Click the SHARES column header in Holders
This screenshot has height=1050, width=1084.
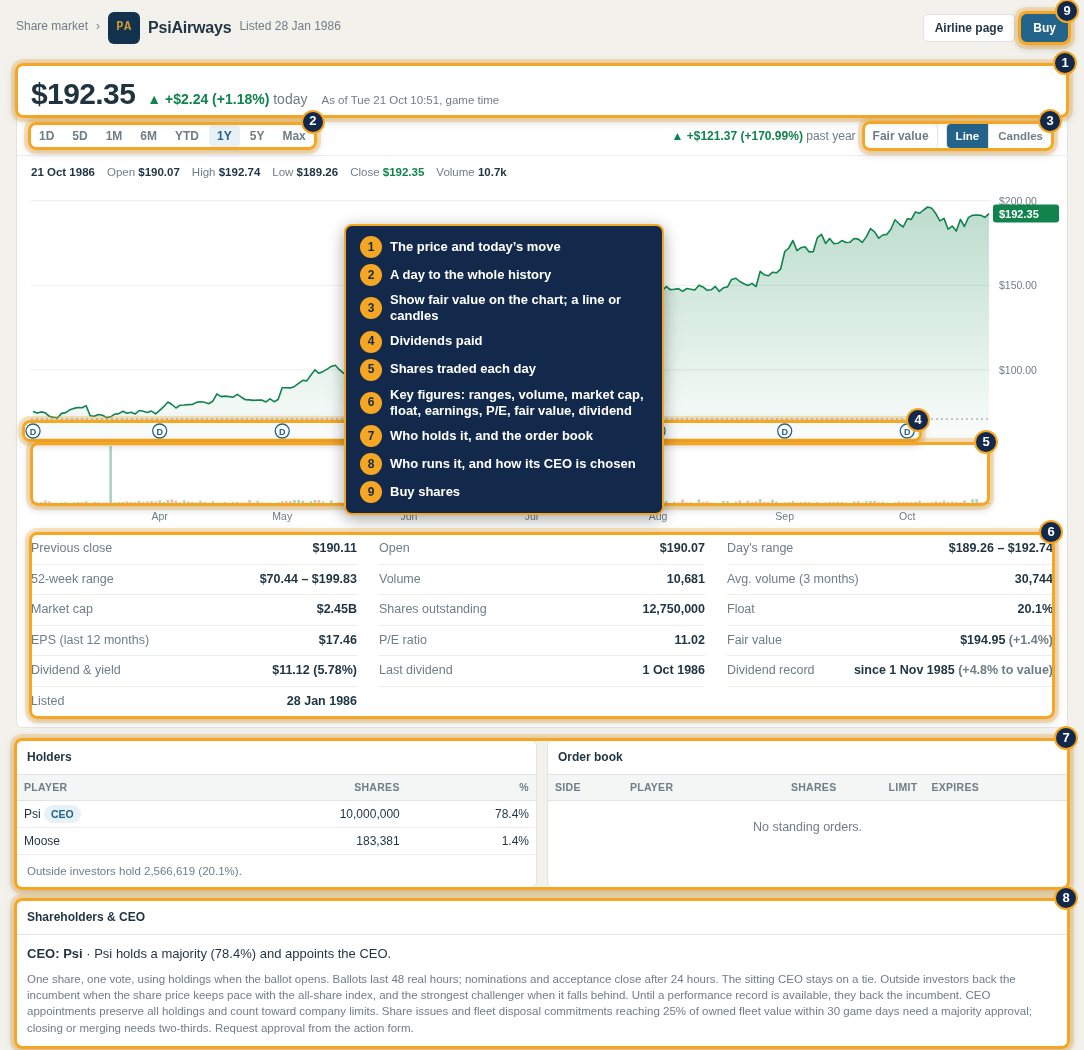click(x=376, y=787)
